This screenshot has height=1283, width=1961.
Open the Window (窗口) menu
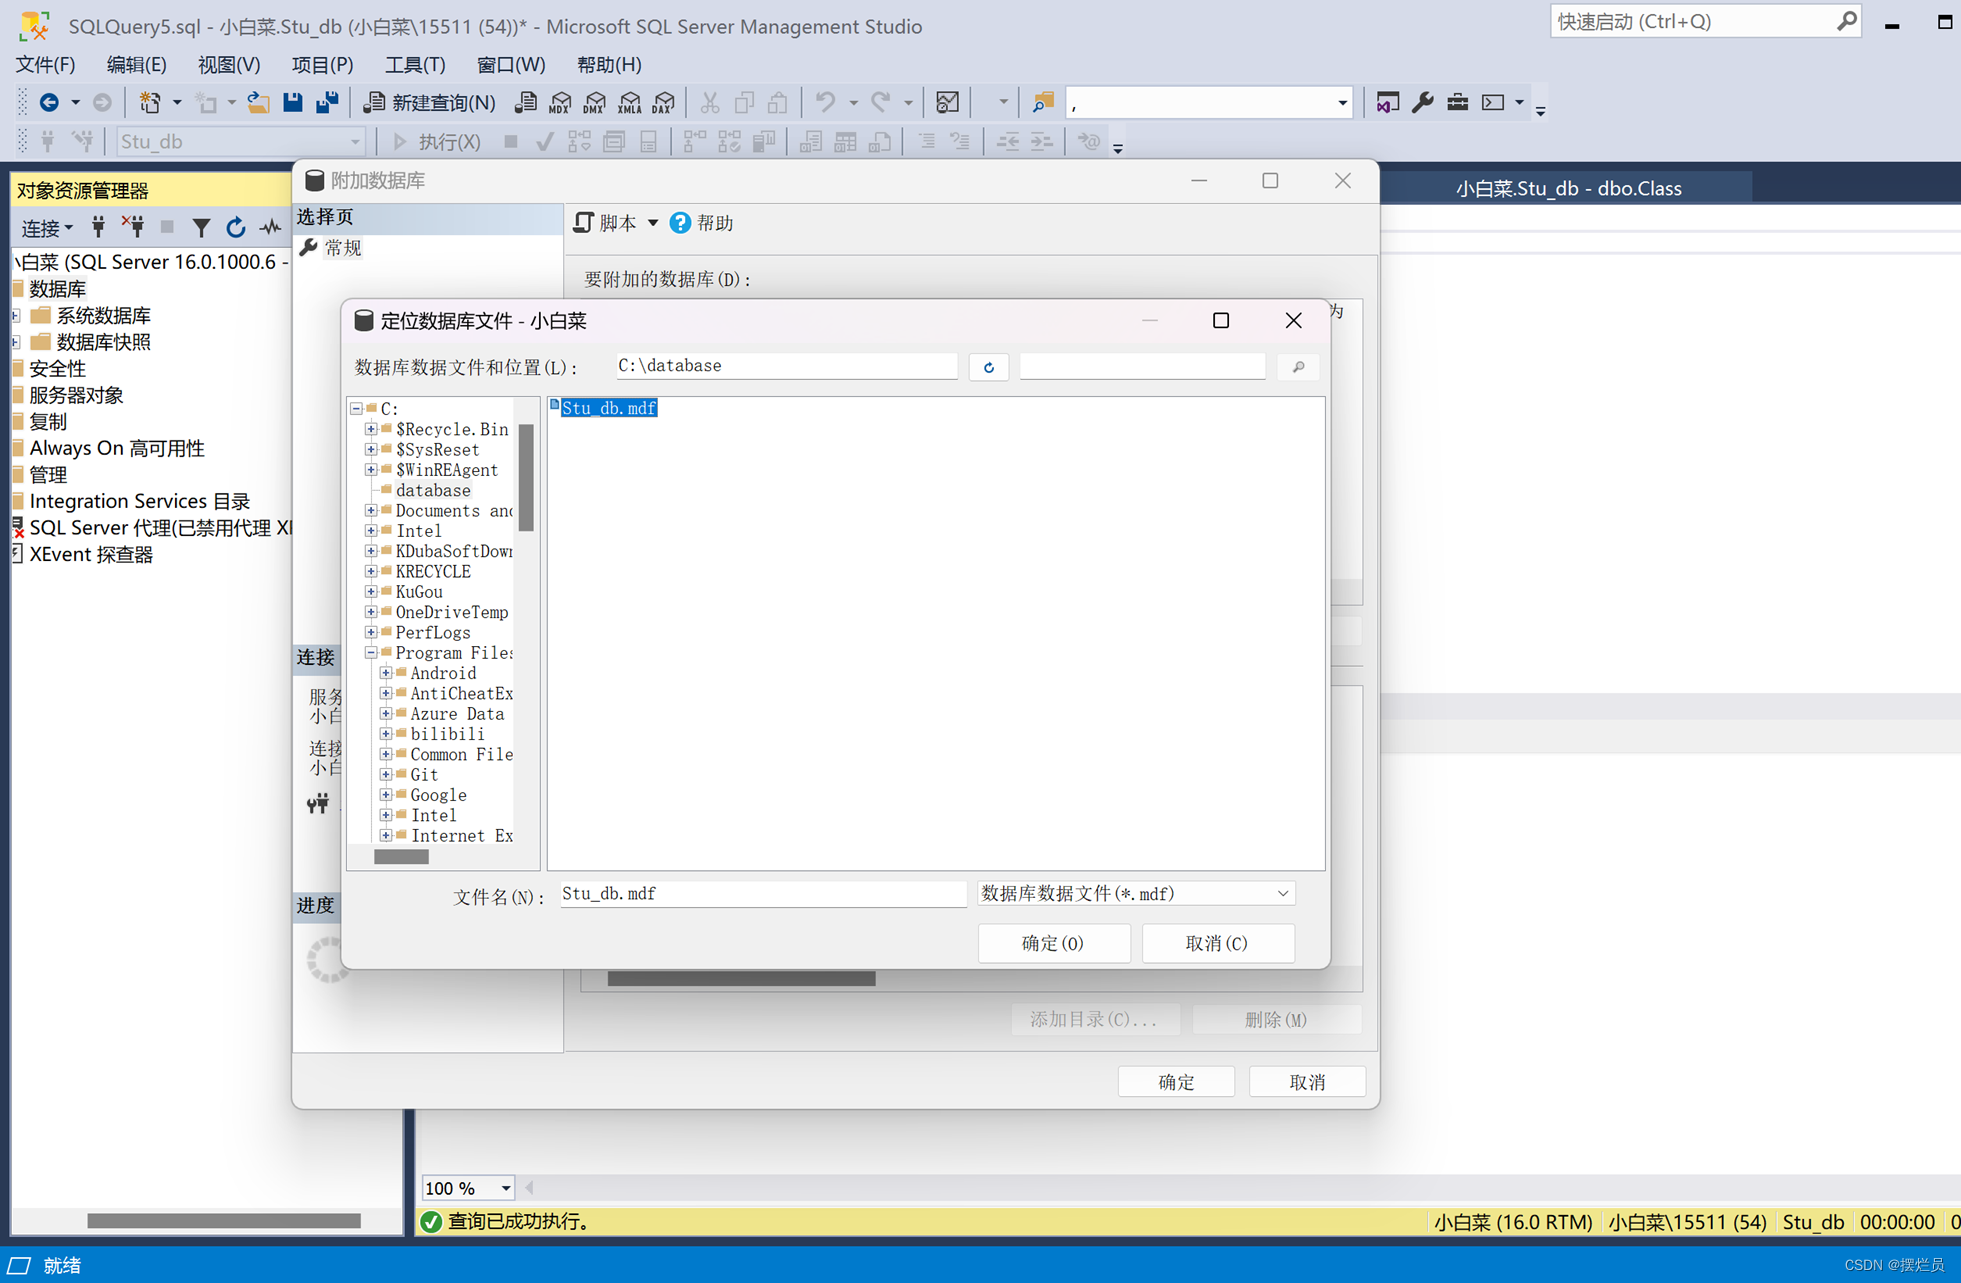pos(510,65)
